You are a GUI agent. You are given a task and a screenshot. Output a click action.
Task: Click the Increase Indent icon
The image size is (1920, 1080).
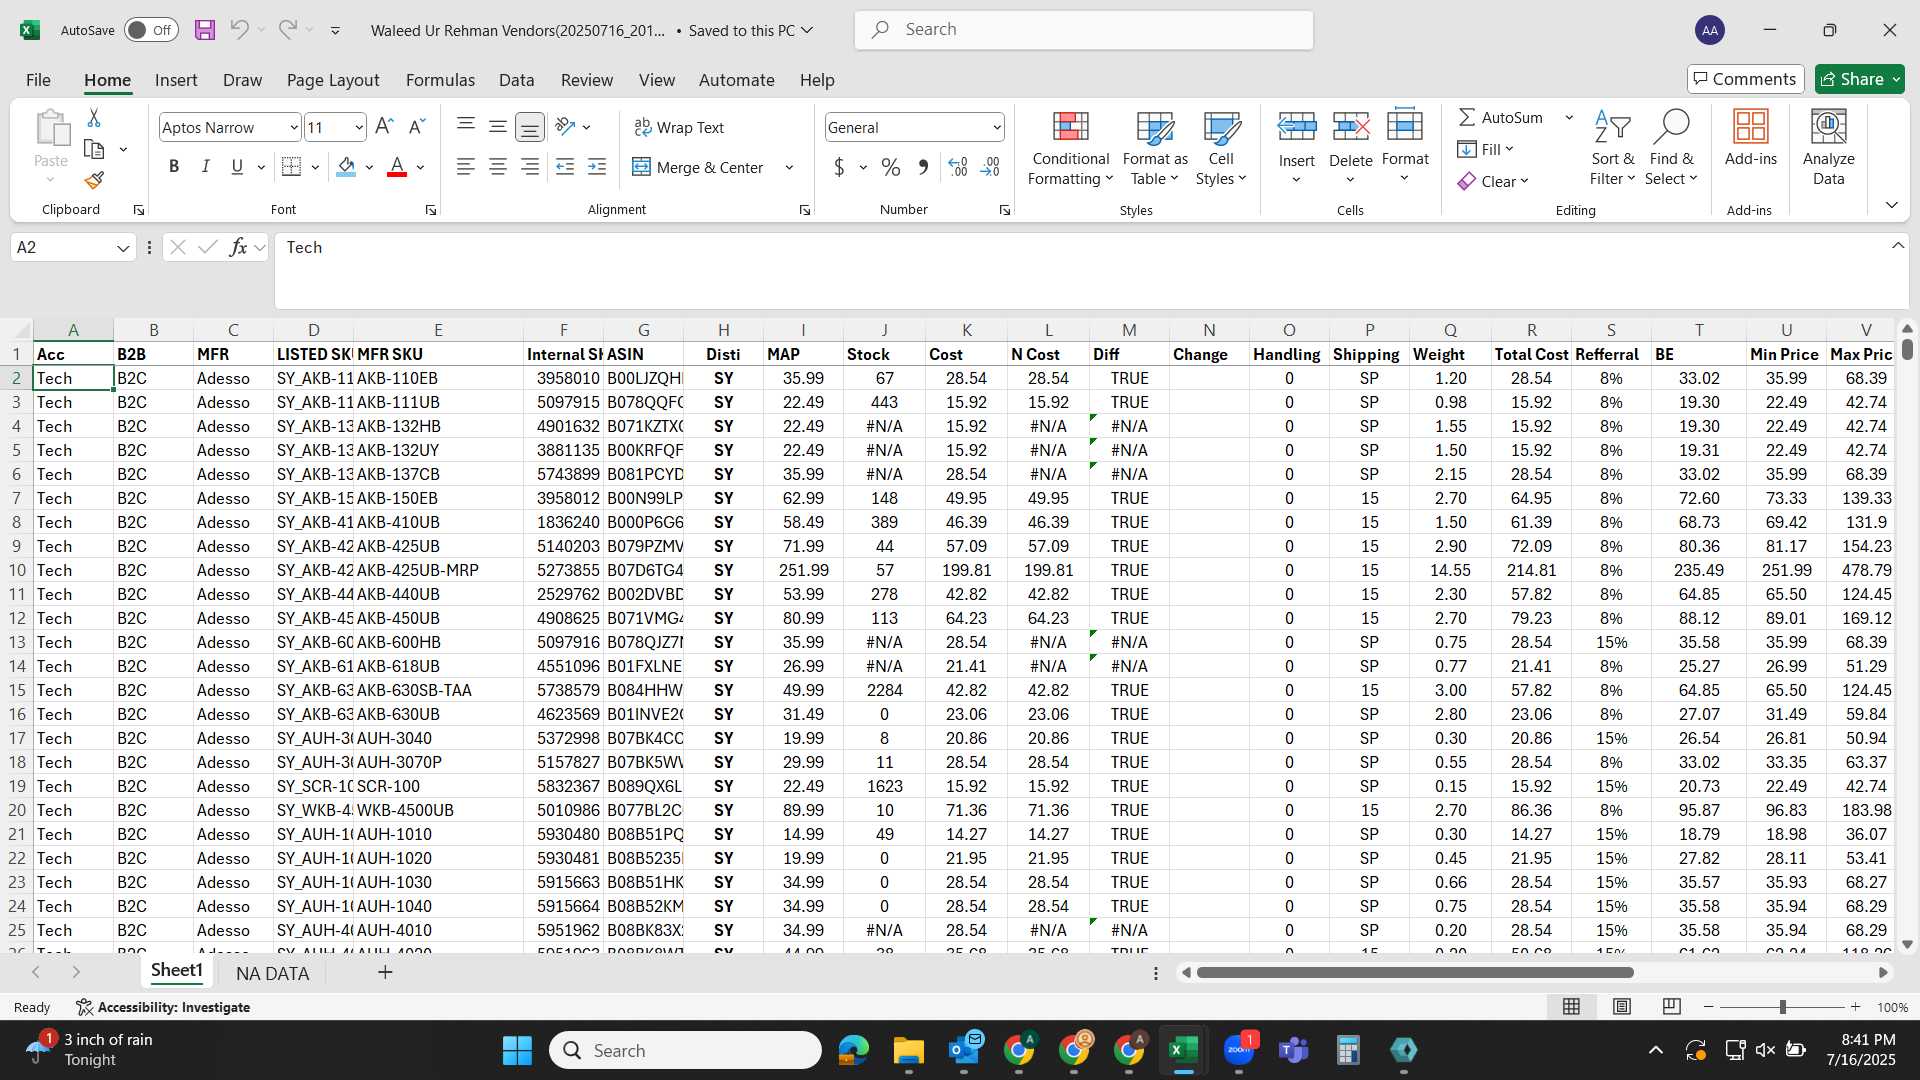point(597,167)
